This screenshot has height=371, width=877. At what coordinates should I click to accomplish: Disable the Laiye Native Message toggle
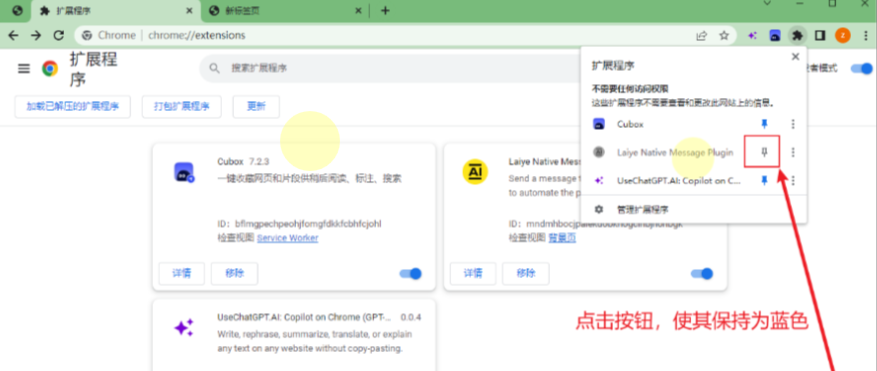click(x=702, y=274)
